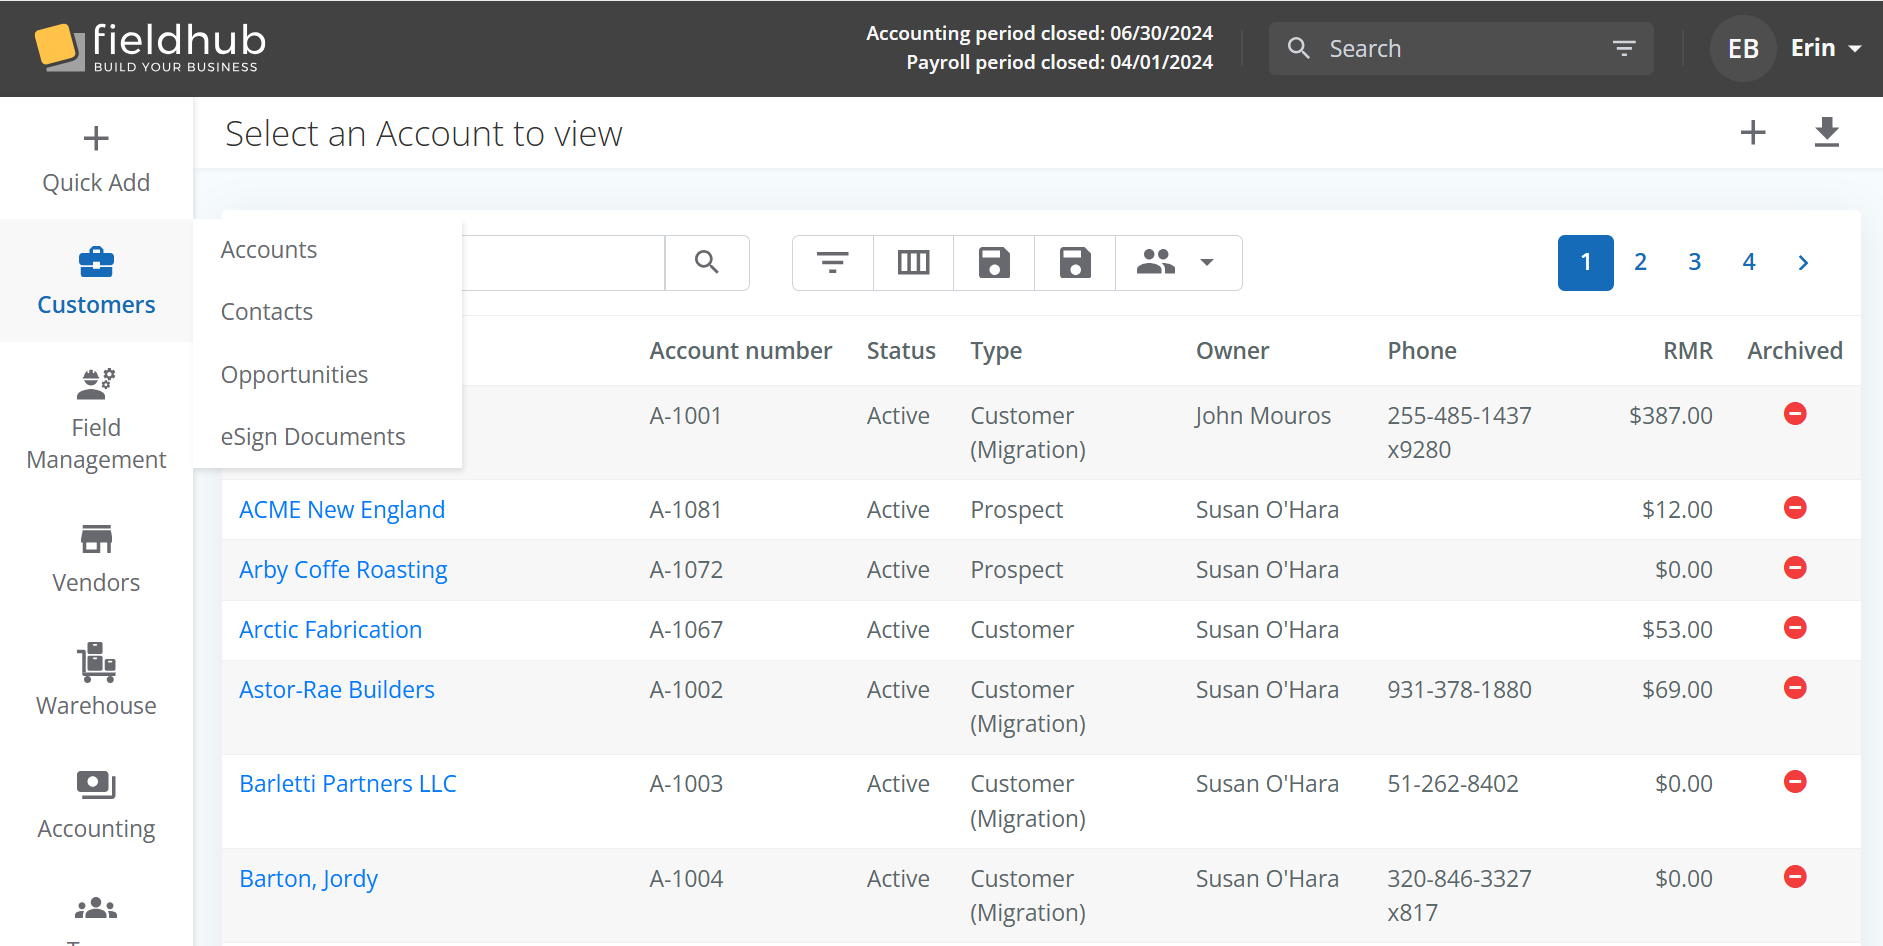
Task: Open the table filter icon
Action: coord(832,263)
